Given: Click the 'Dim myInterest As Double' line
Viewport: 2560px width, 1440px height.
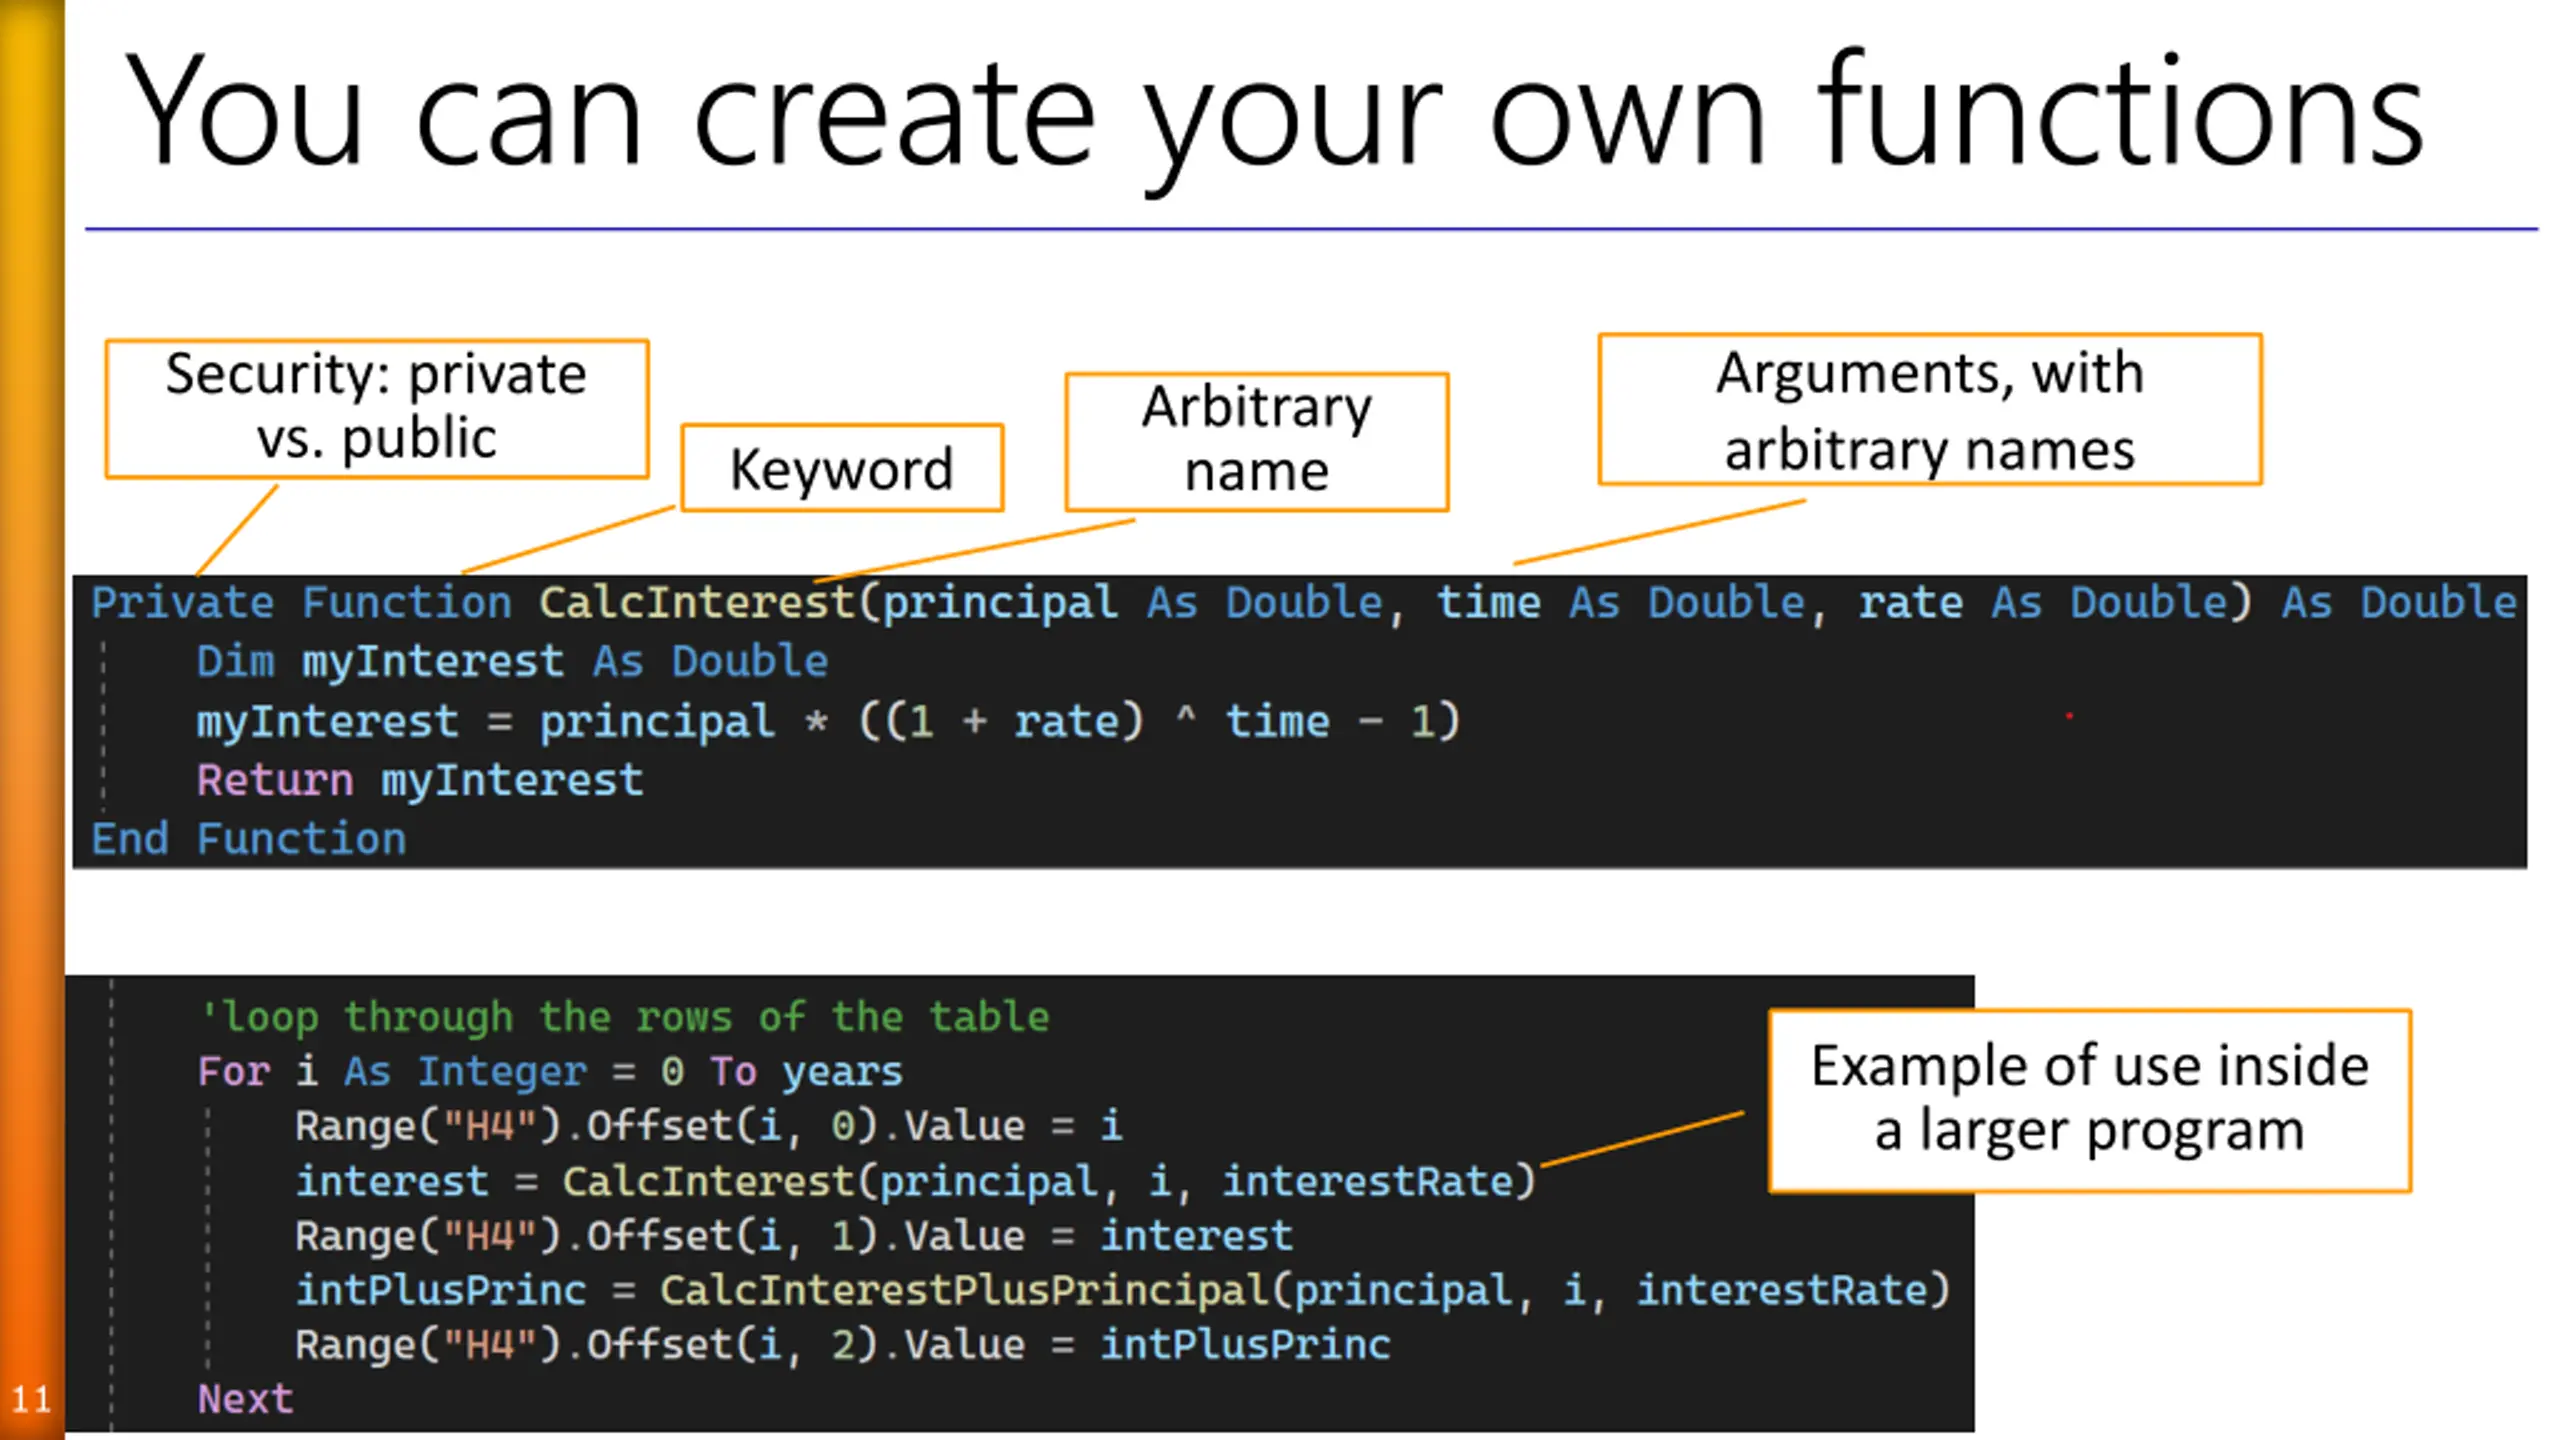Looking at the screenshot, I should click(512, 662).
